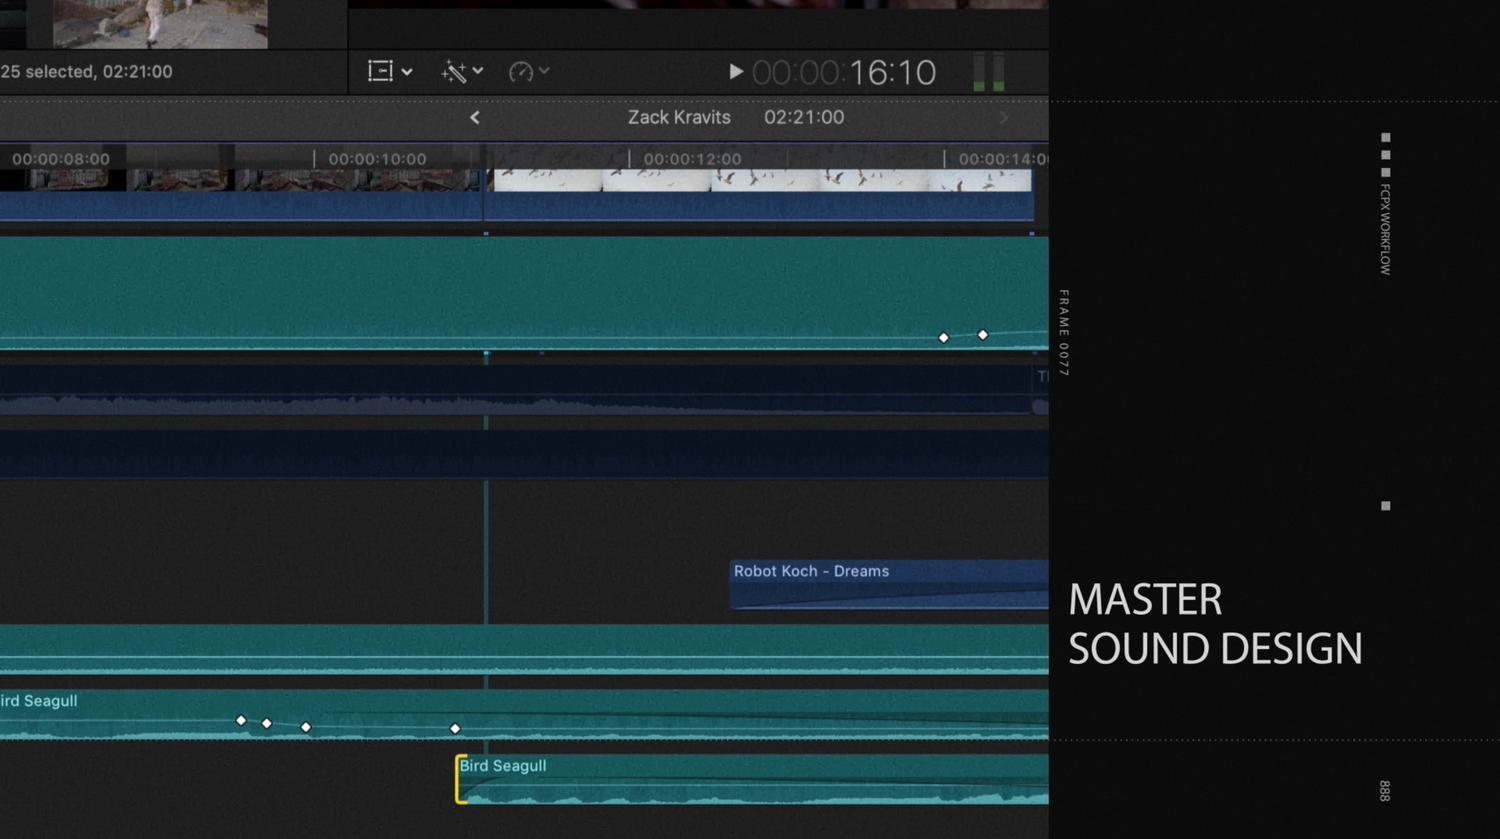Click the yellow start edge of Bird Seagull clip
1500x839 pixels.
point(459,780)
